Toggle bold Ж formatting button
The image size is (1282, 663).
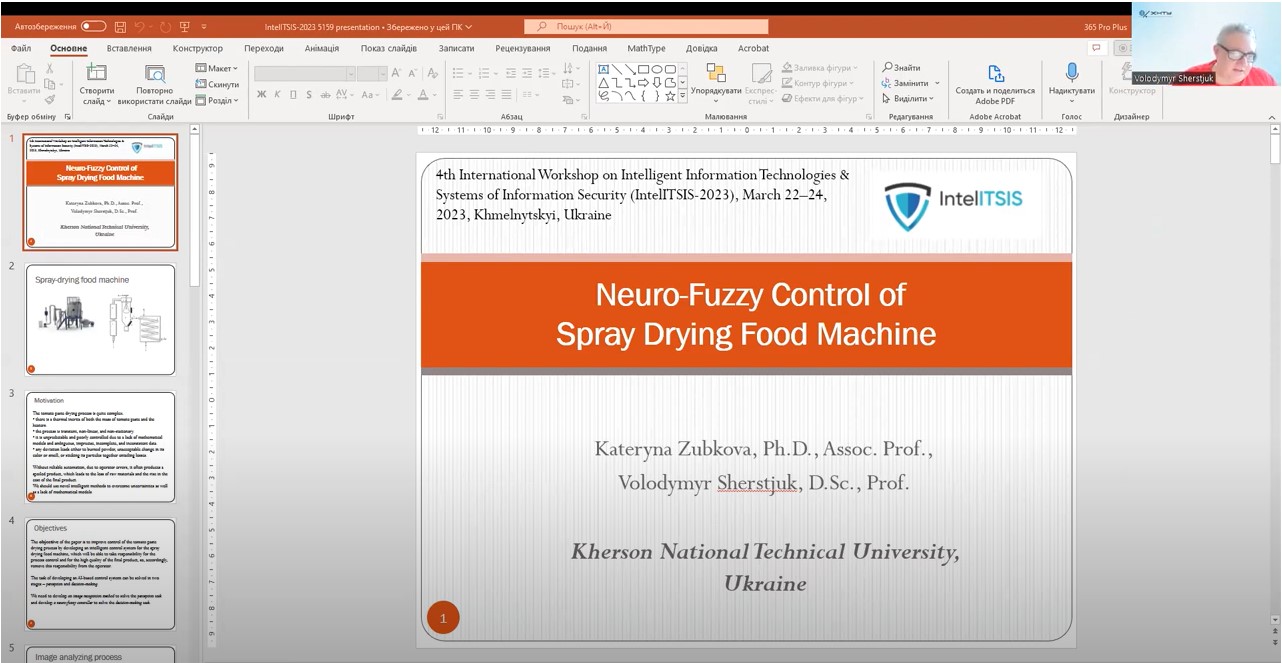tap(262, 95)
